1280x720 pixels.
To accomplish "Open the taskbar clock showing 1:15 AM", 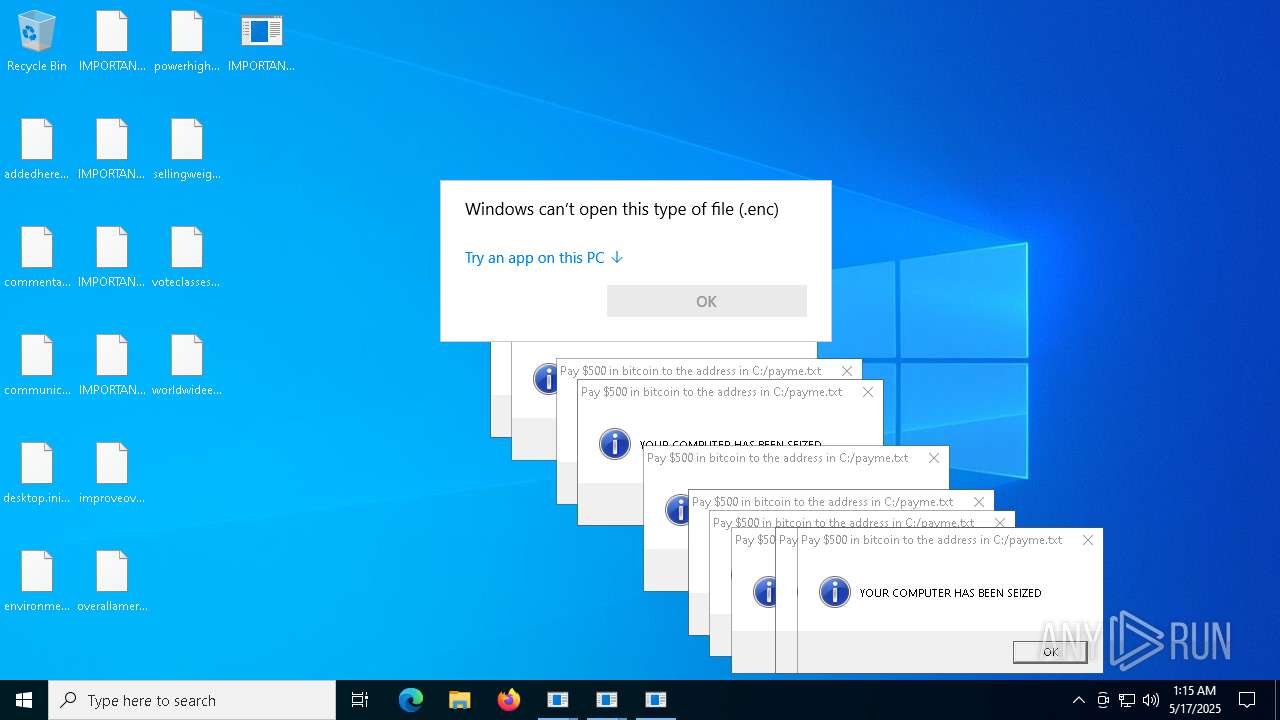I will pos(1195,700).
